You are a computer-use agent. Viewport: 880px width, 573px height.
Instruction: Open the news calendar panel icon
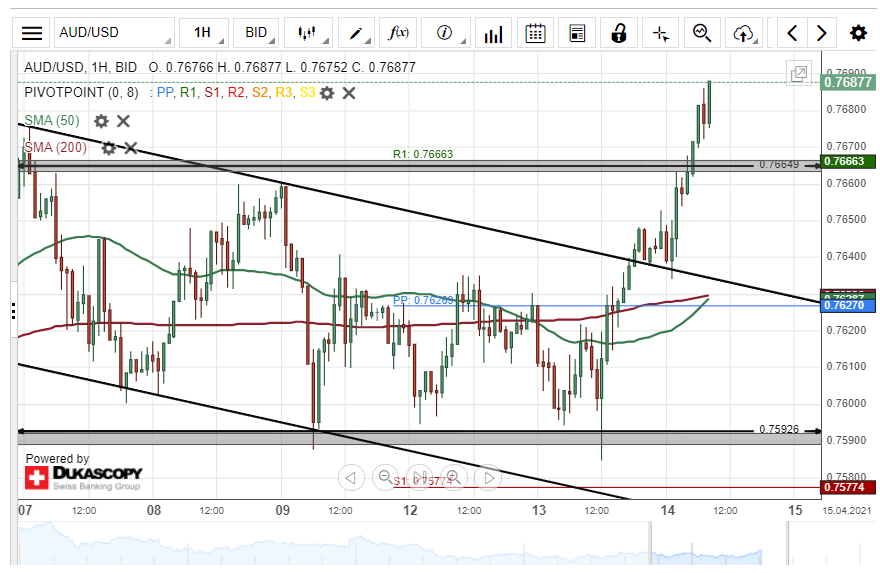pos(577,33)
